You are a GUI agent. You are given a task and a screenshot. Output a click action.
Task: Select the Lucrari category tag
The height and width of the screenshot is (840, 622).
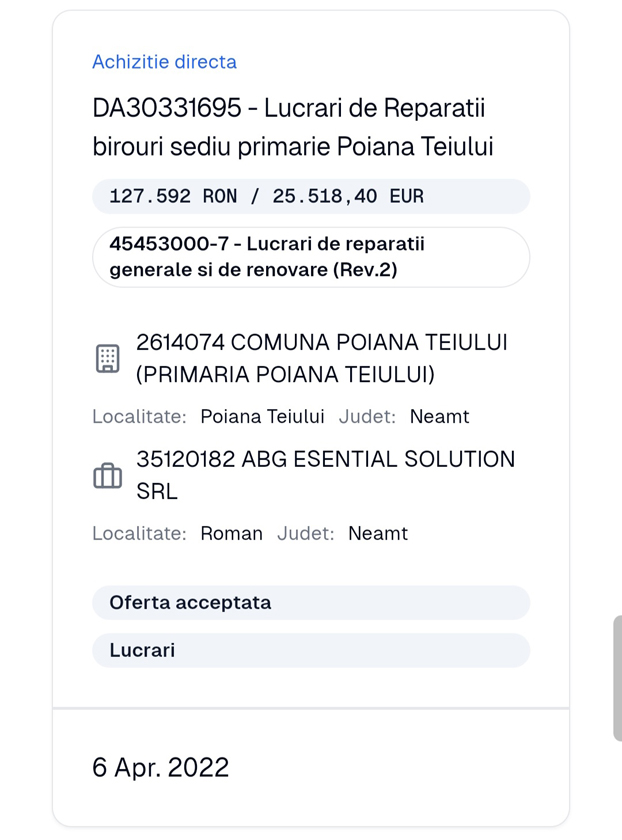coord(140,650)
